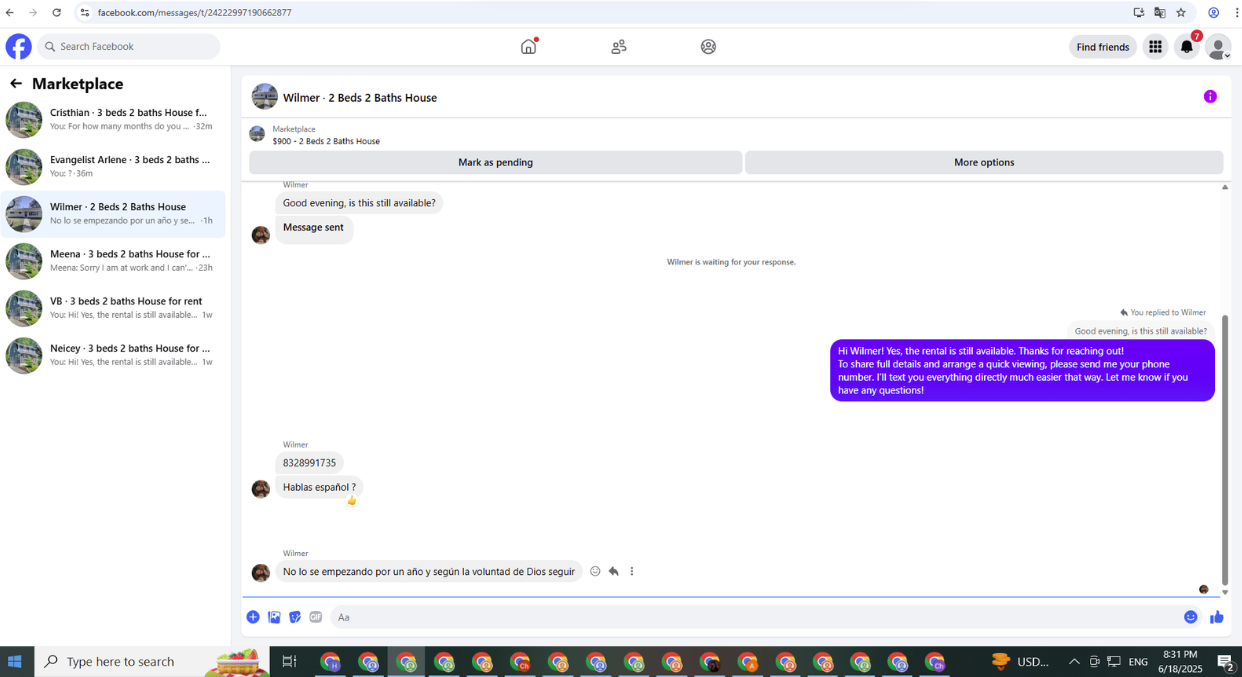Click Wilmer's avatar beside last message
This screenshot has height=677, width=1242.
[x=261, y=573]
